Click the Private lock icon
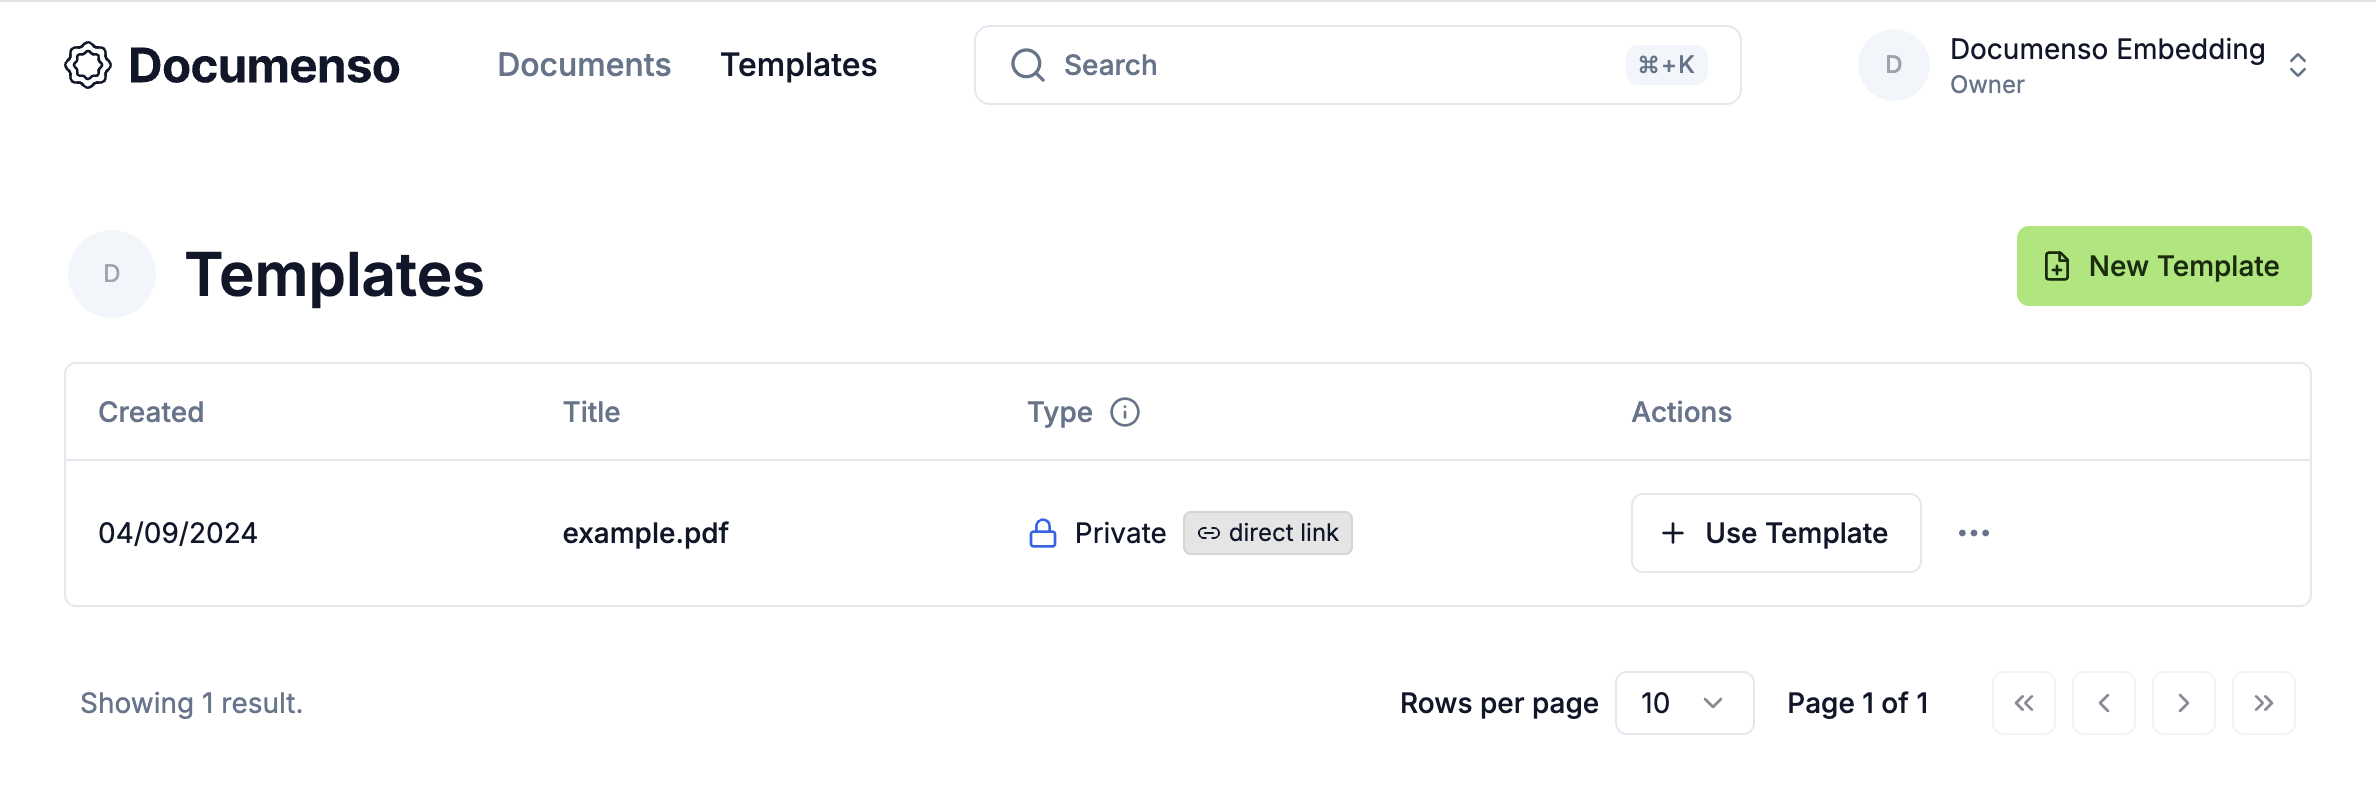This screenshot has height=798, width=2376. 1043,533
